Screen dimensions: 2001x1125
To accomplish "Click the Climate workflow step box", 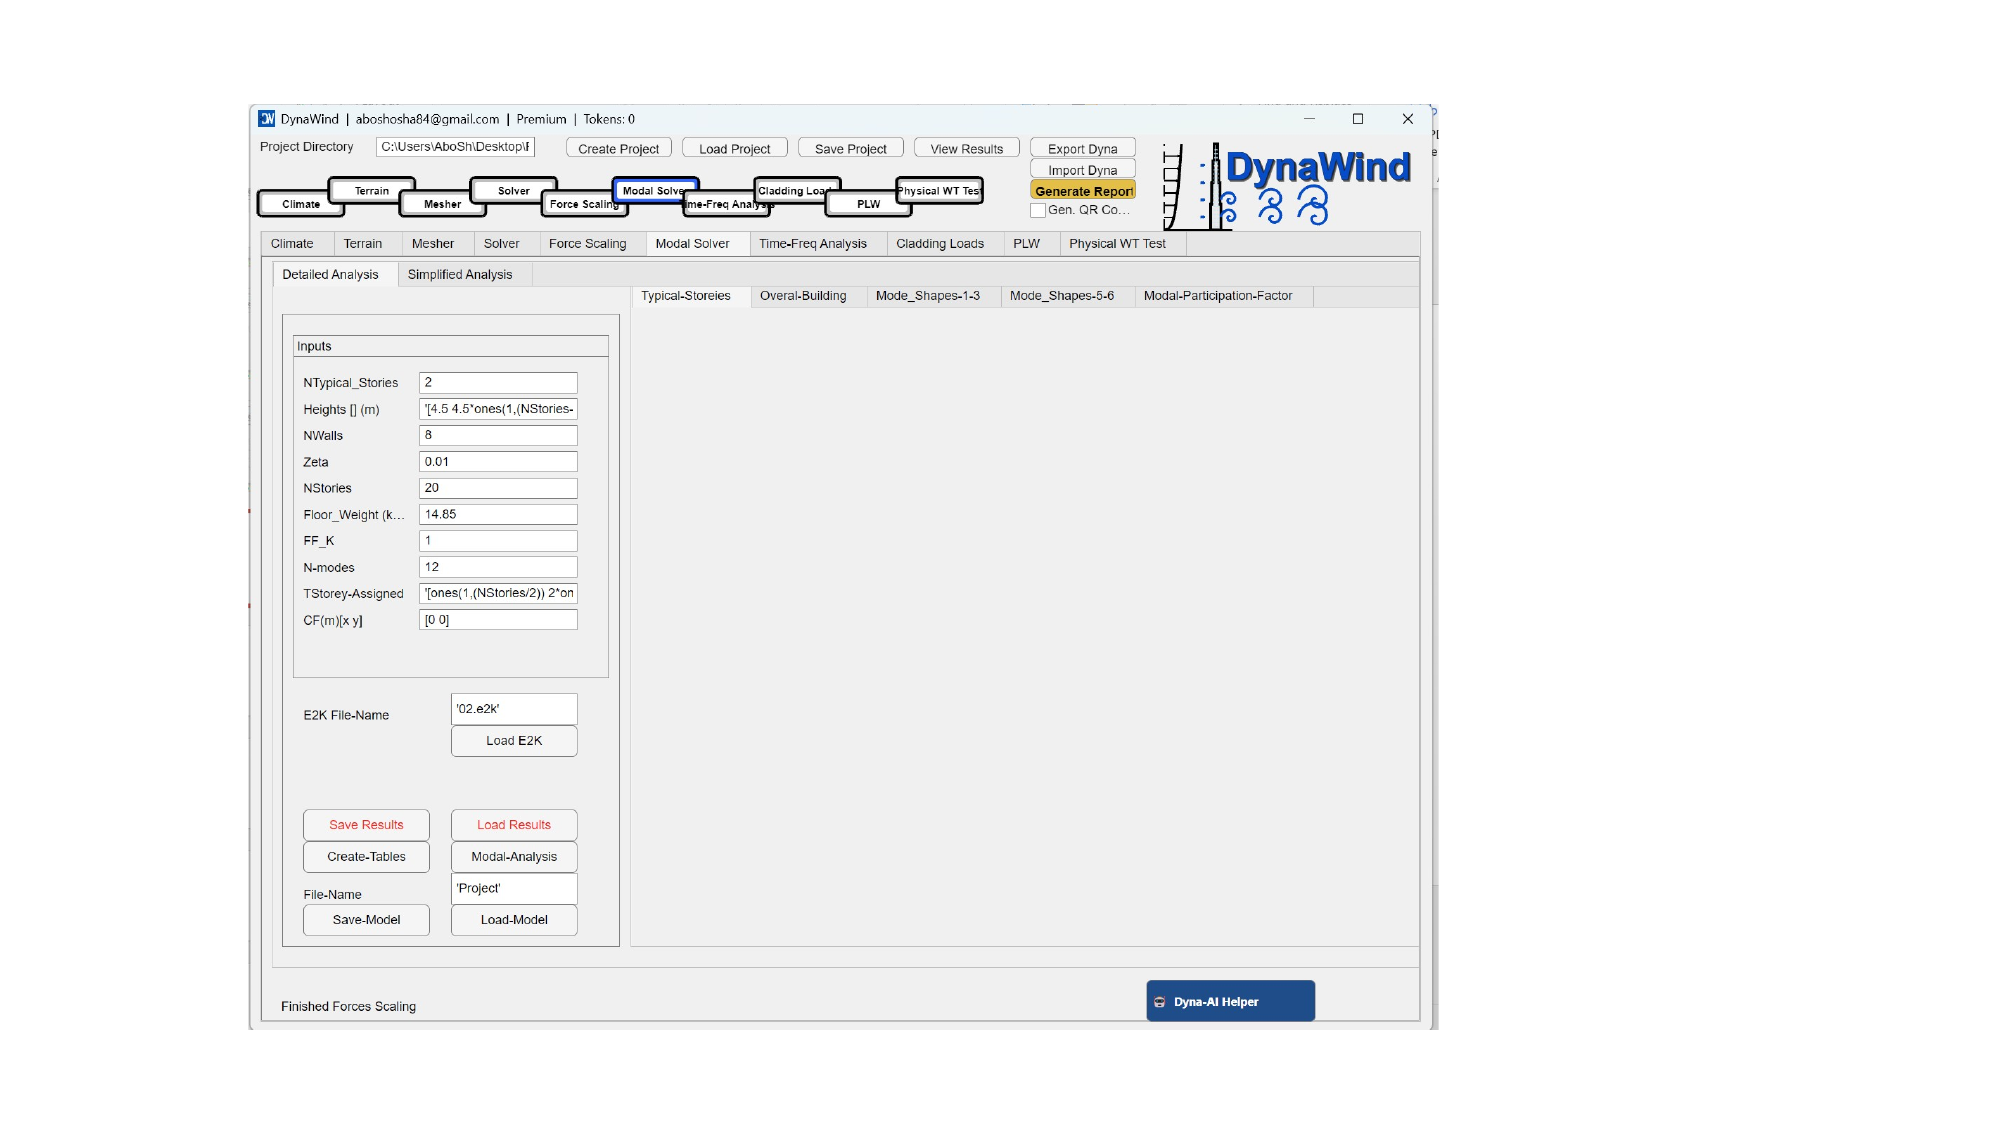I will coord(300,204).
